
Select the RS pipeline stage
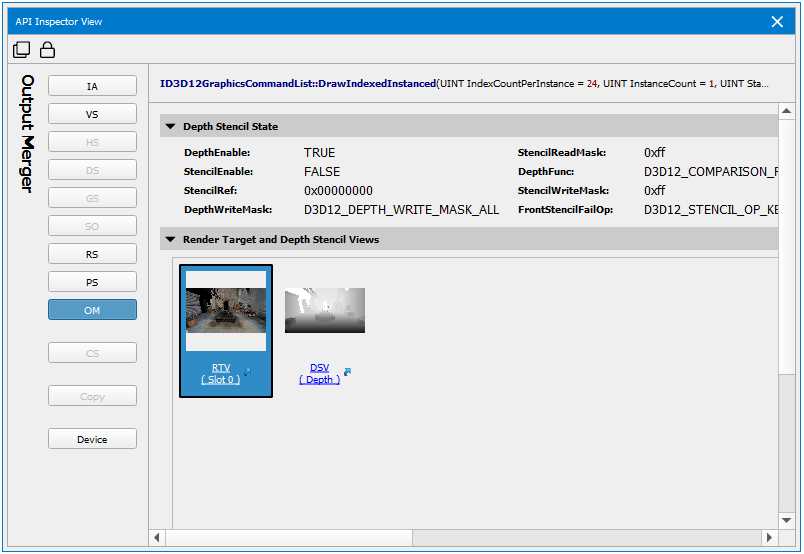pyautogui.click(x=92, y=254)
